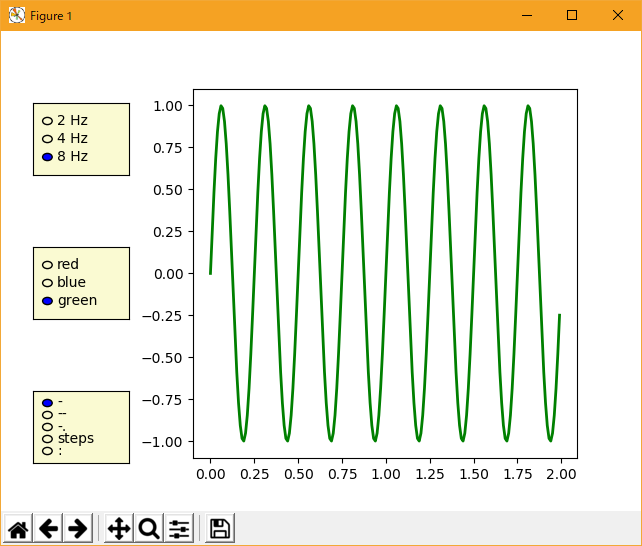
Task: Select the dotted ':' line style
Action: coord(47,451)
